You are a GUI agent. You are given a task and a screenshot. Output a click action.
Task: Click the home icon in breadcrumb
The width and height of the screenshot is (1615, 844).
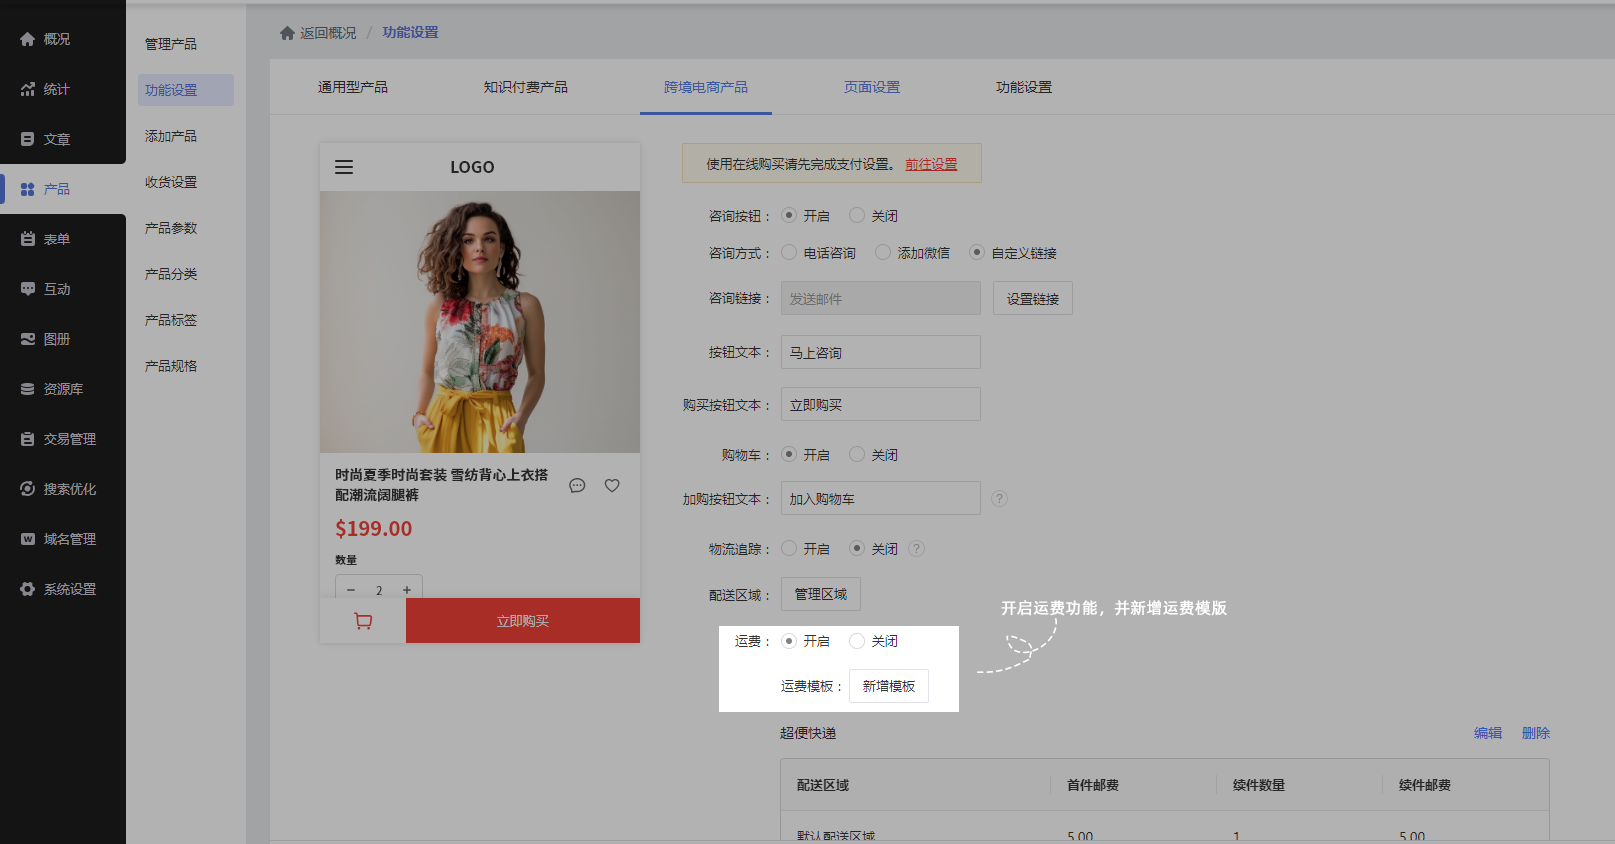pyautogui.click(x=287, y=33)
